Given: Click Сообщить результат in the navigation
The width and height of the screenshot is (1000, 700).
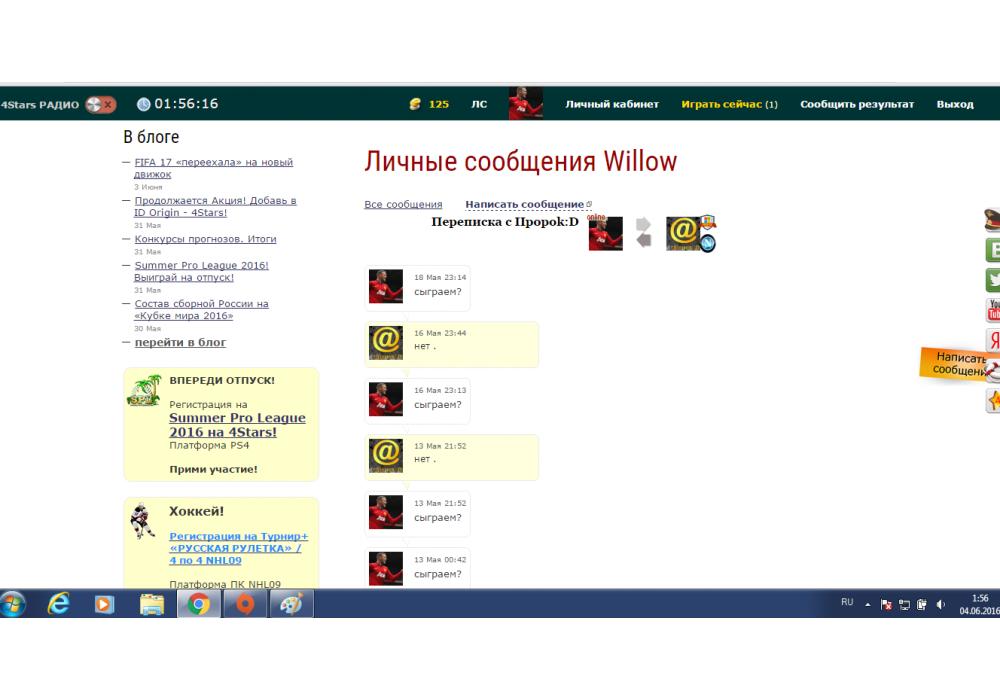Looking at the screenshot, I should 857,104.
